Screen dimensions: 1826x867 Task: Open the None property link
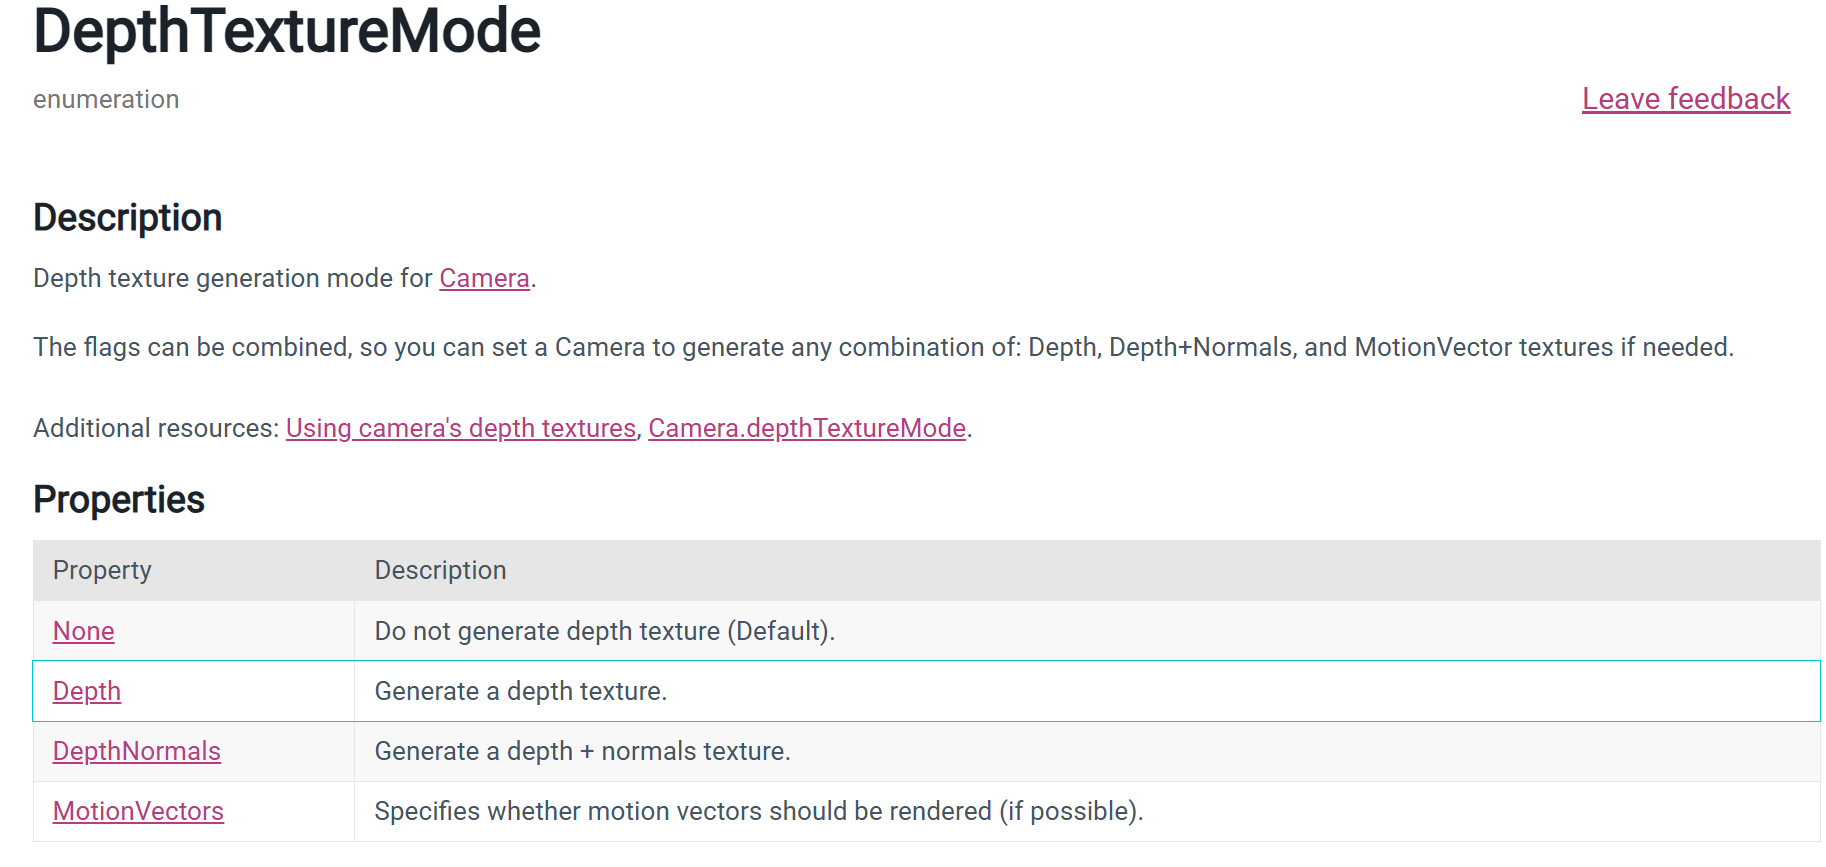click(84, 631)
